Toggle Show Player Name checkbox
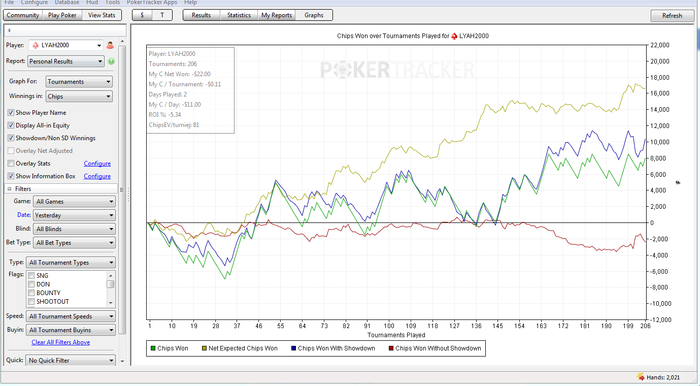 click(x=11, y=113)
